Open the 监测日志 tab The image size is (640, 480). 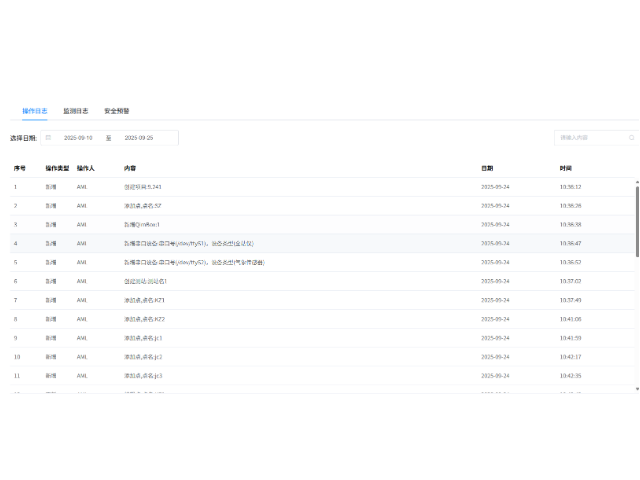(x=76, y=111)
